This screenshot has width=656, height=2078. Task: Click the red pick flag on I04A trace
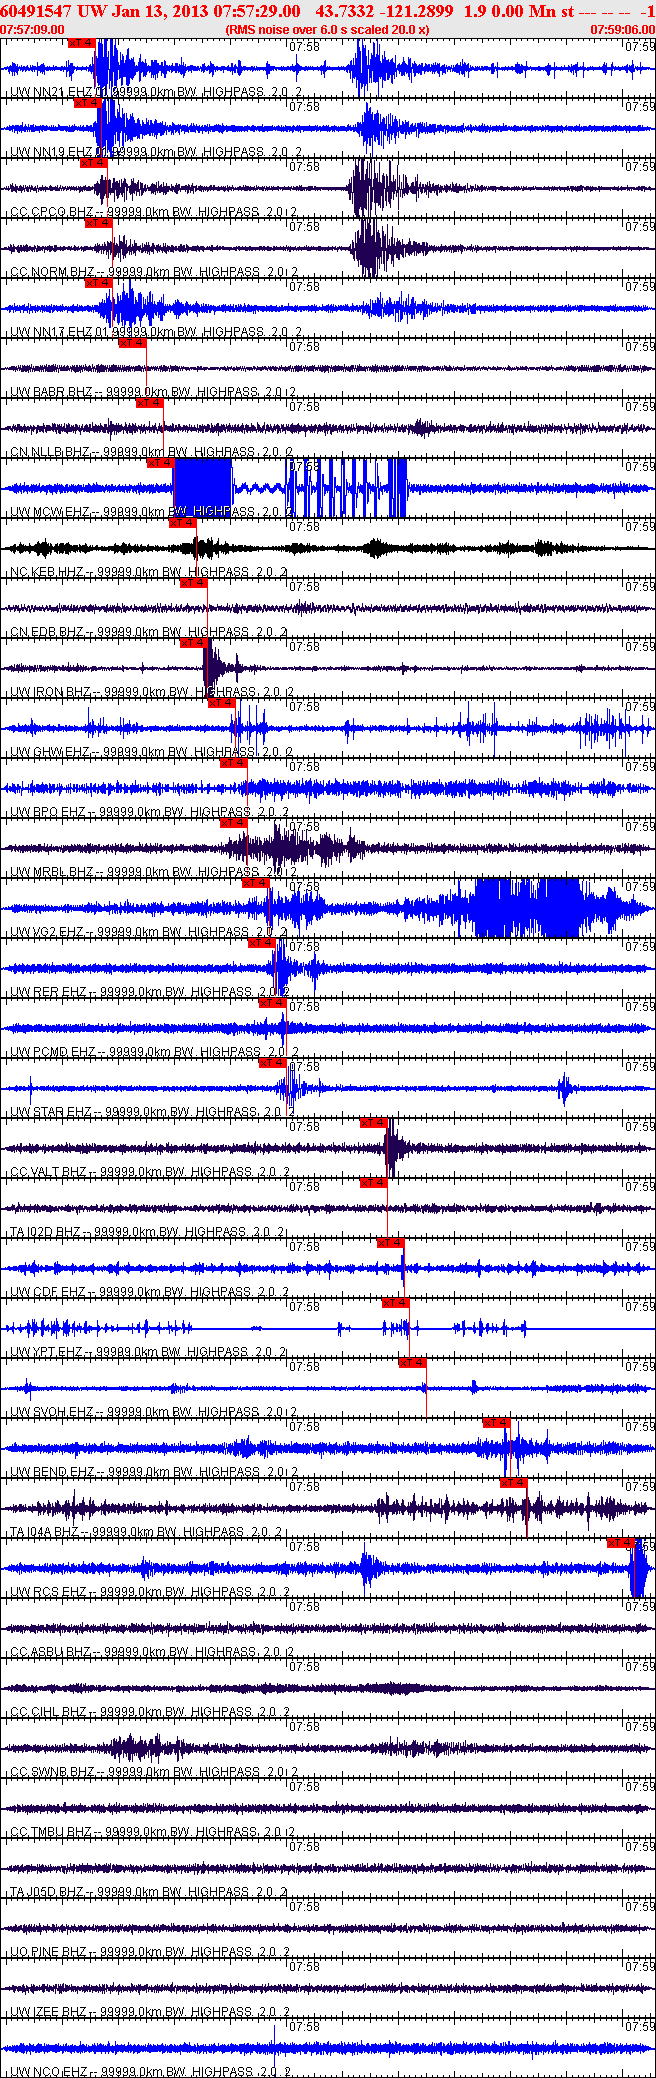pyautogui.click(x=513, y=1483)
